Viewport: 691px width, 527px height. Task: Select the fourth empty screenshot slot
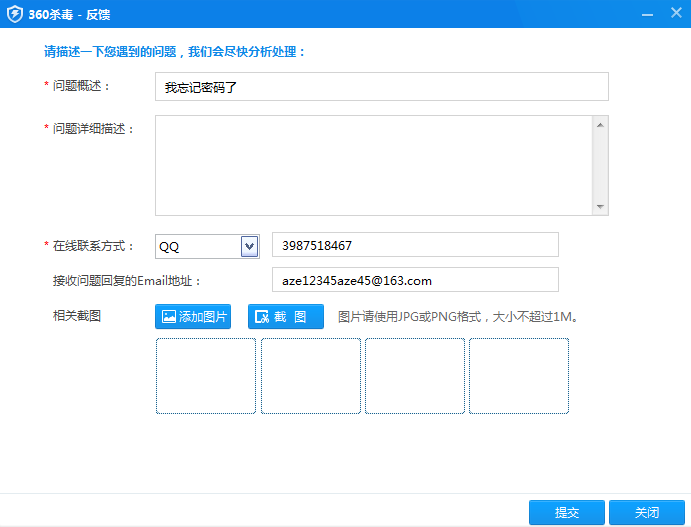pos(518,376)
